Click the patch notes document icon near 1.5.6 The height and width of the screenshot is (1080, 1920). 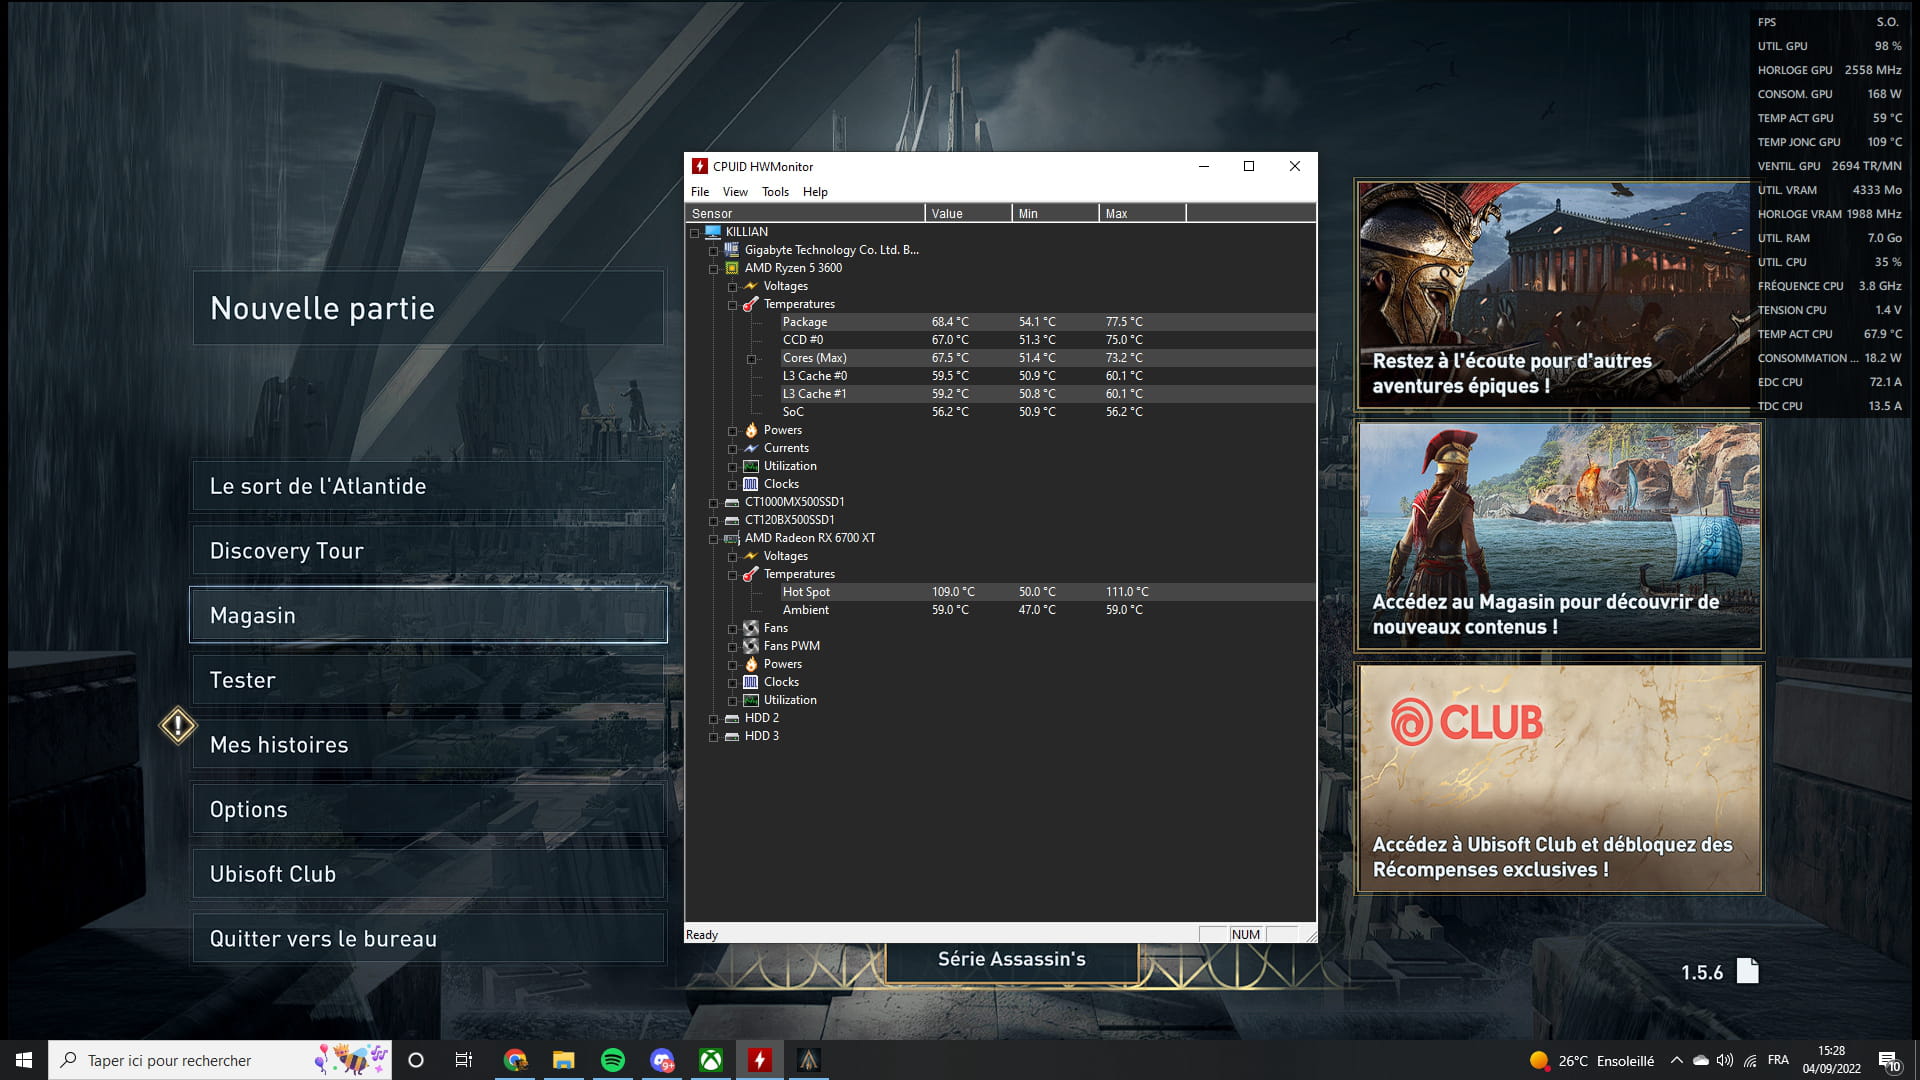1747,971
